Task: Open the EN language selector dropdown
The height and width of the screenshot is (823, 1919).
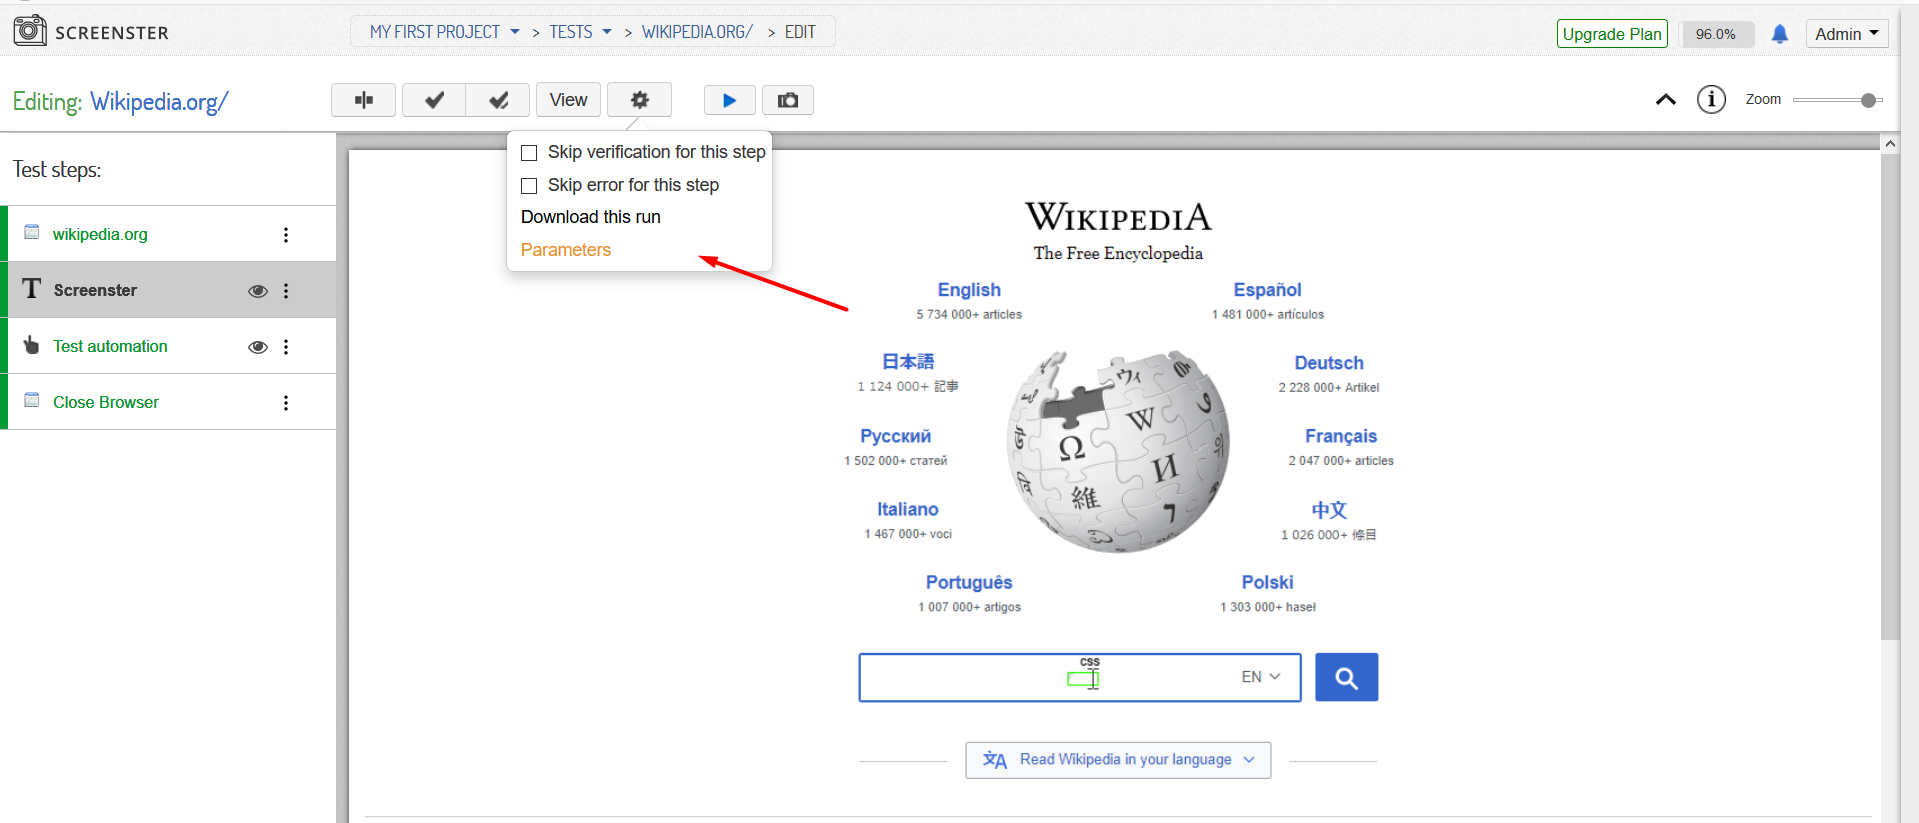Action: pos(1261,677)
